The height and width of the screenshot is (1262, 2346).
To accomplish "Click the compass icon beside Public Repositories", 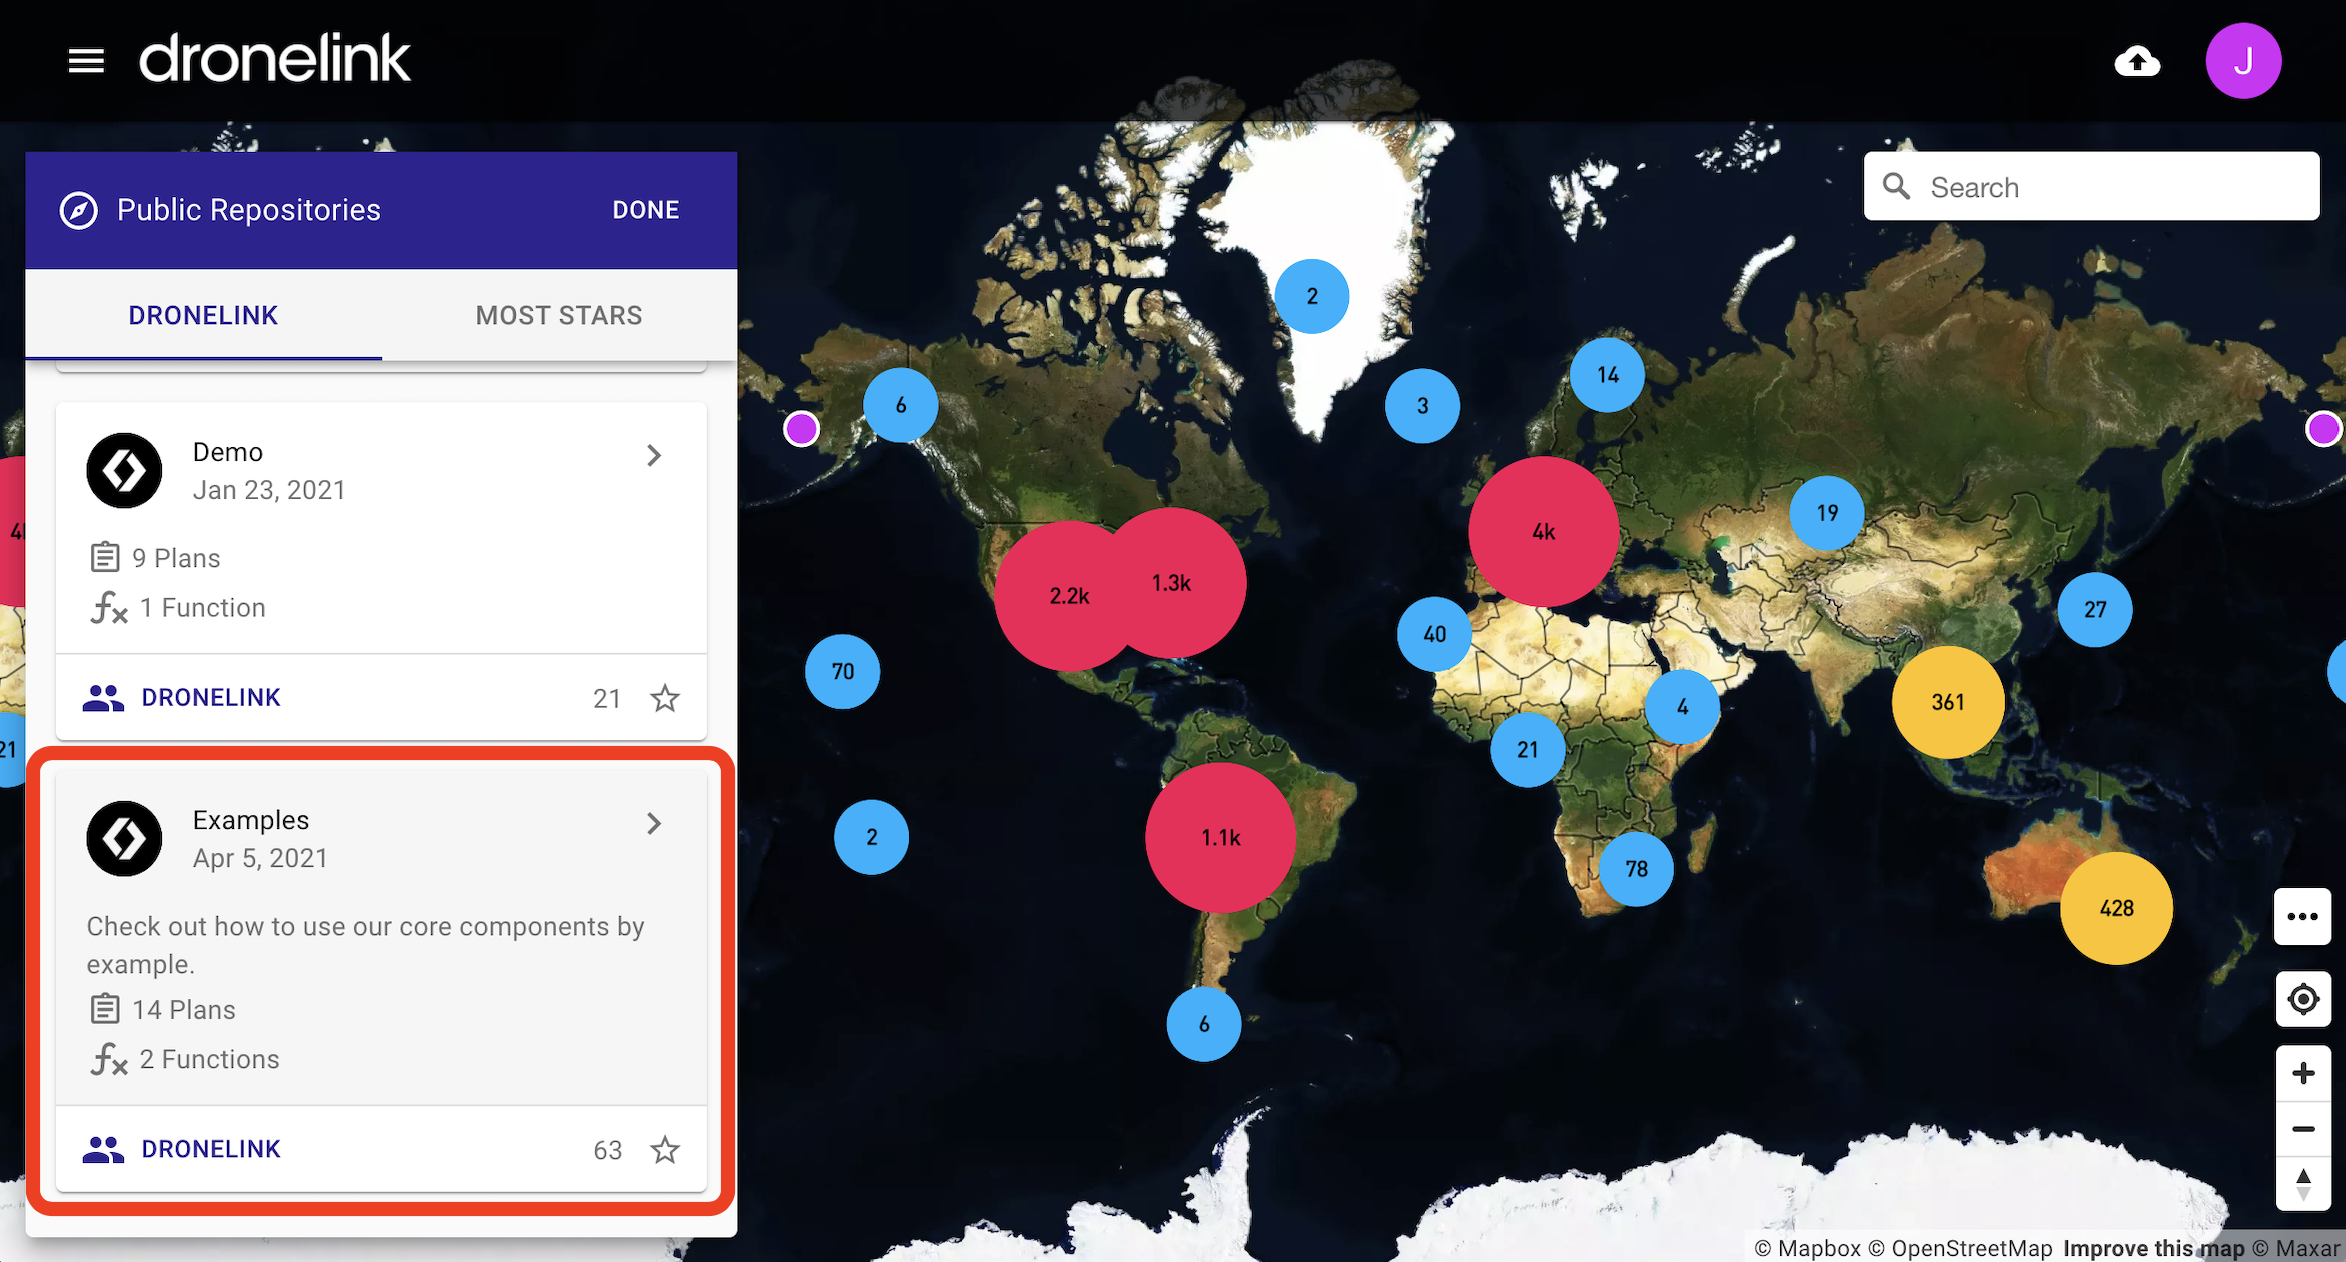I will tap(79, 210).
